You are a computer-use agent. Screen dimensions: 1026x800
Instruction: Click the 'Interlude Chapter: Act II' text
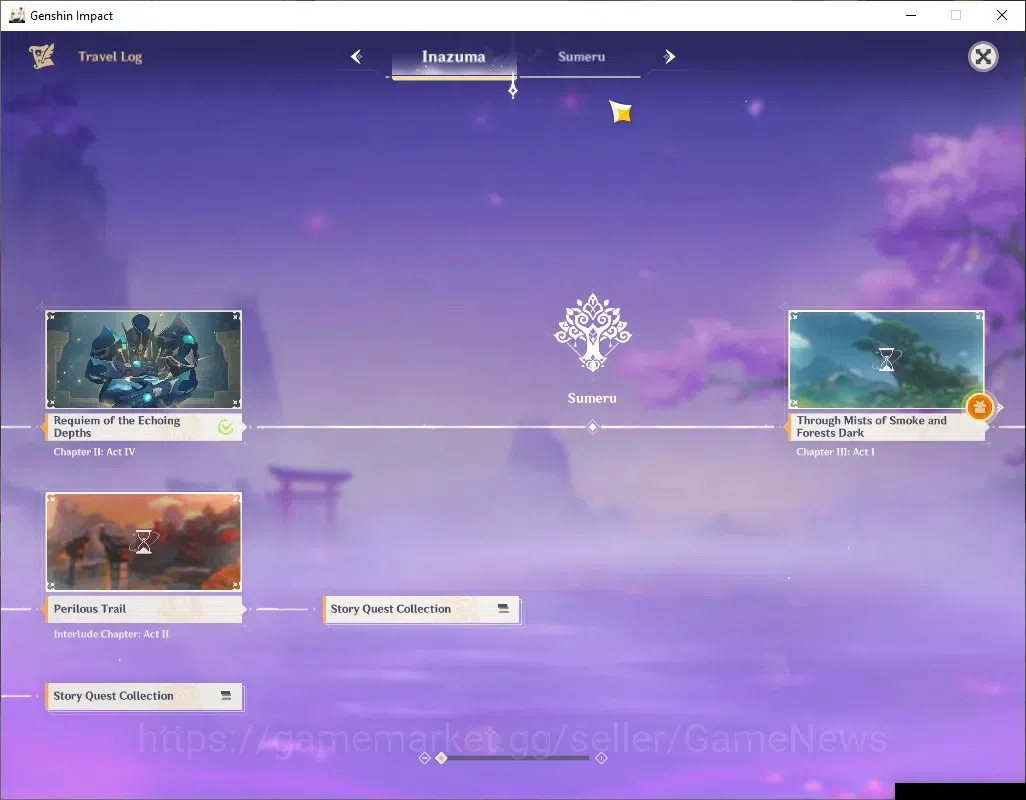pos(111,634)
